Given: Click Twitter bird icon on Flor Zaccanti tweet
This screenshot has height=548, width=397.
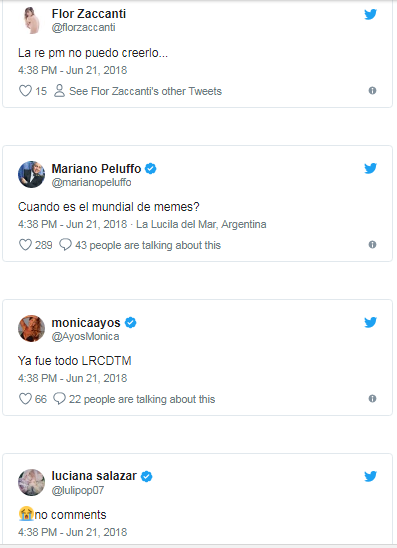Looking at the screenshot, I should pyautogui.click(x=370, y=14).
